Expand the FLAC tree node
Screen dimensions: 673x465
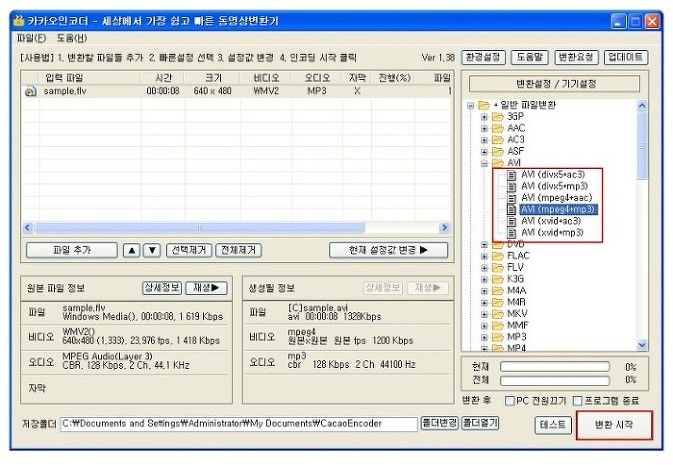click(x=484, y=257)
